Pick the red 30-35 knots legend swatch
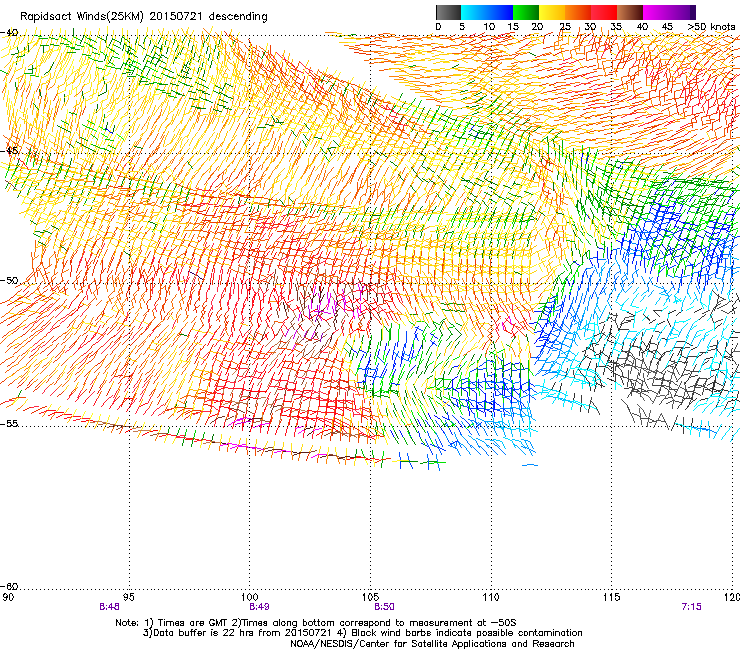This screenshot has height=650, width=740. coord(604,12)
